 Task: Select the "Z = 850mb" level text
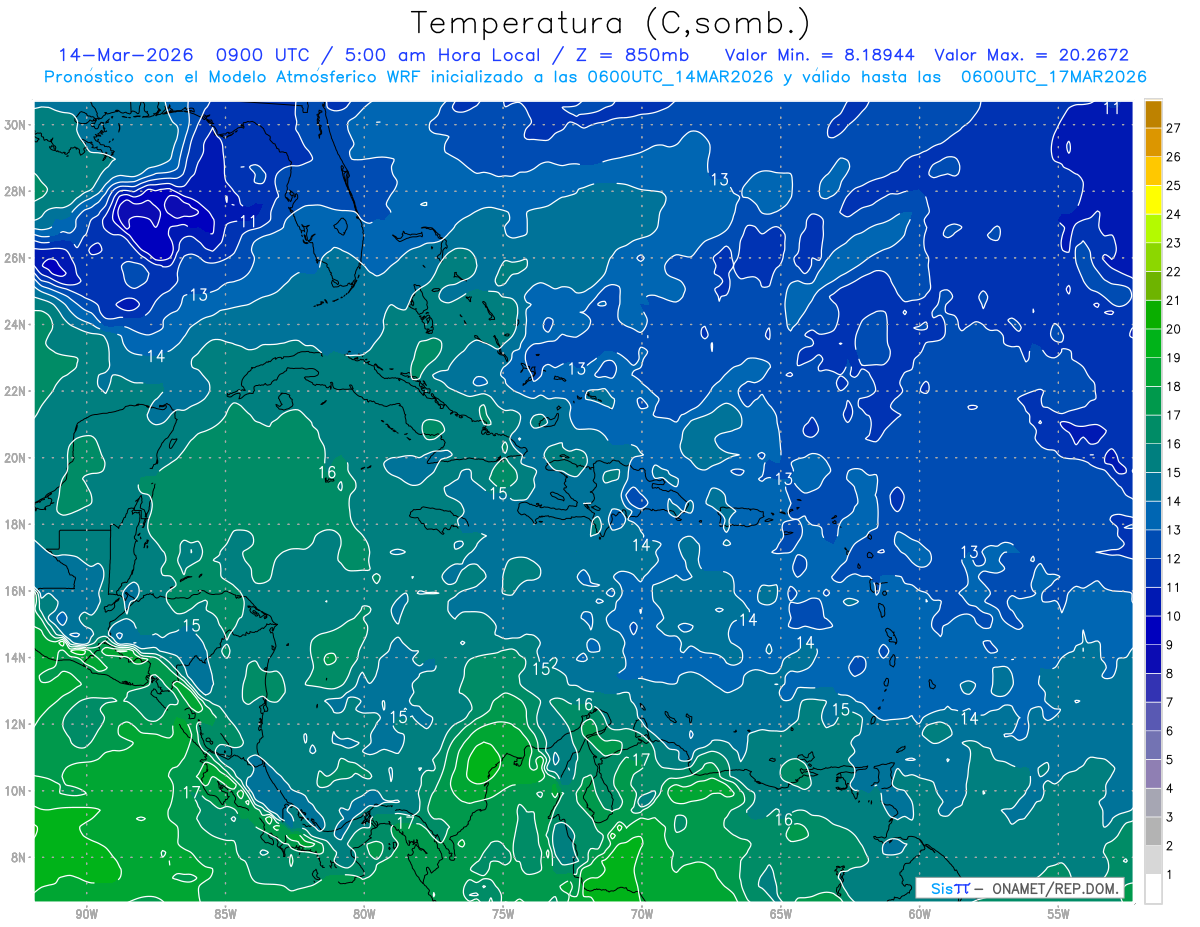[x=632, y=55]
